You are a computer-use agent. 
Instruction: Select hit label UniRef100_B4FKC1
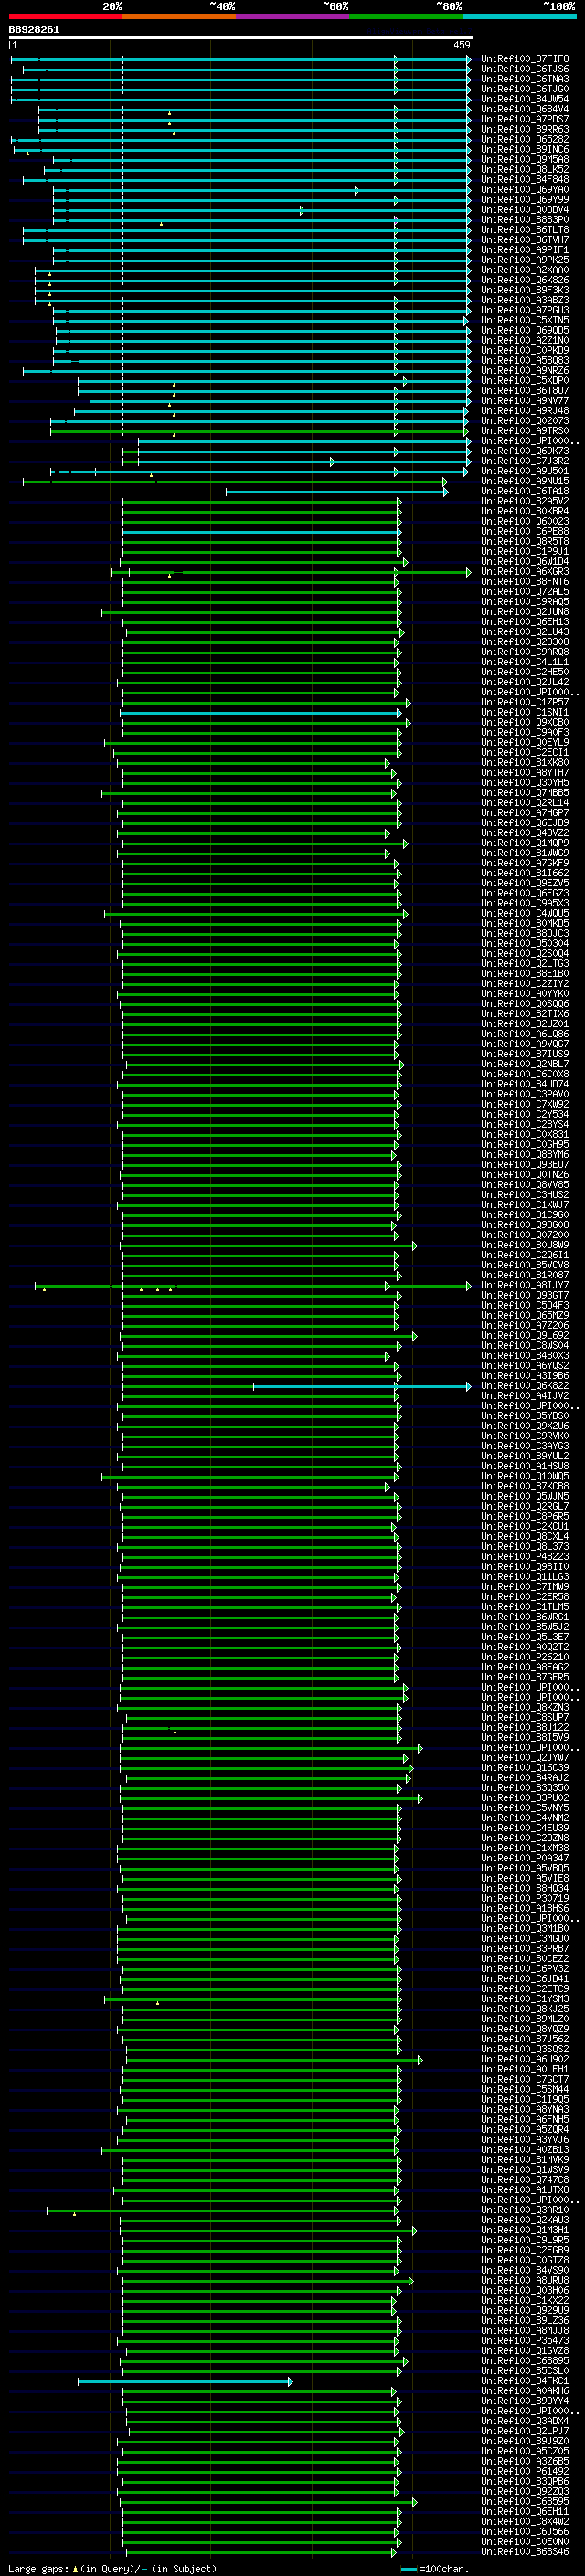pos(525,2381)
